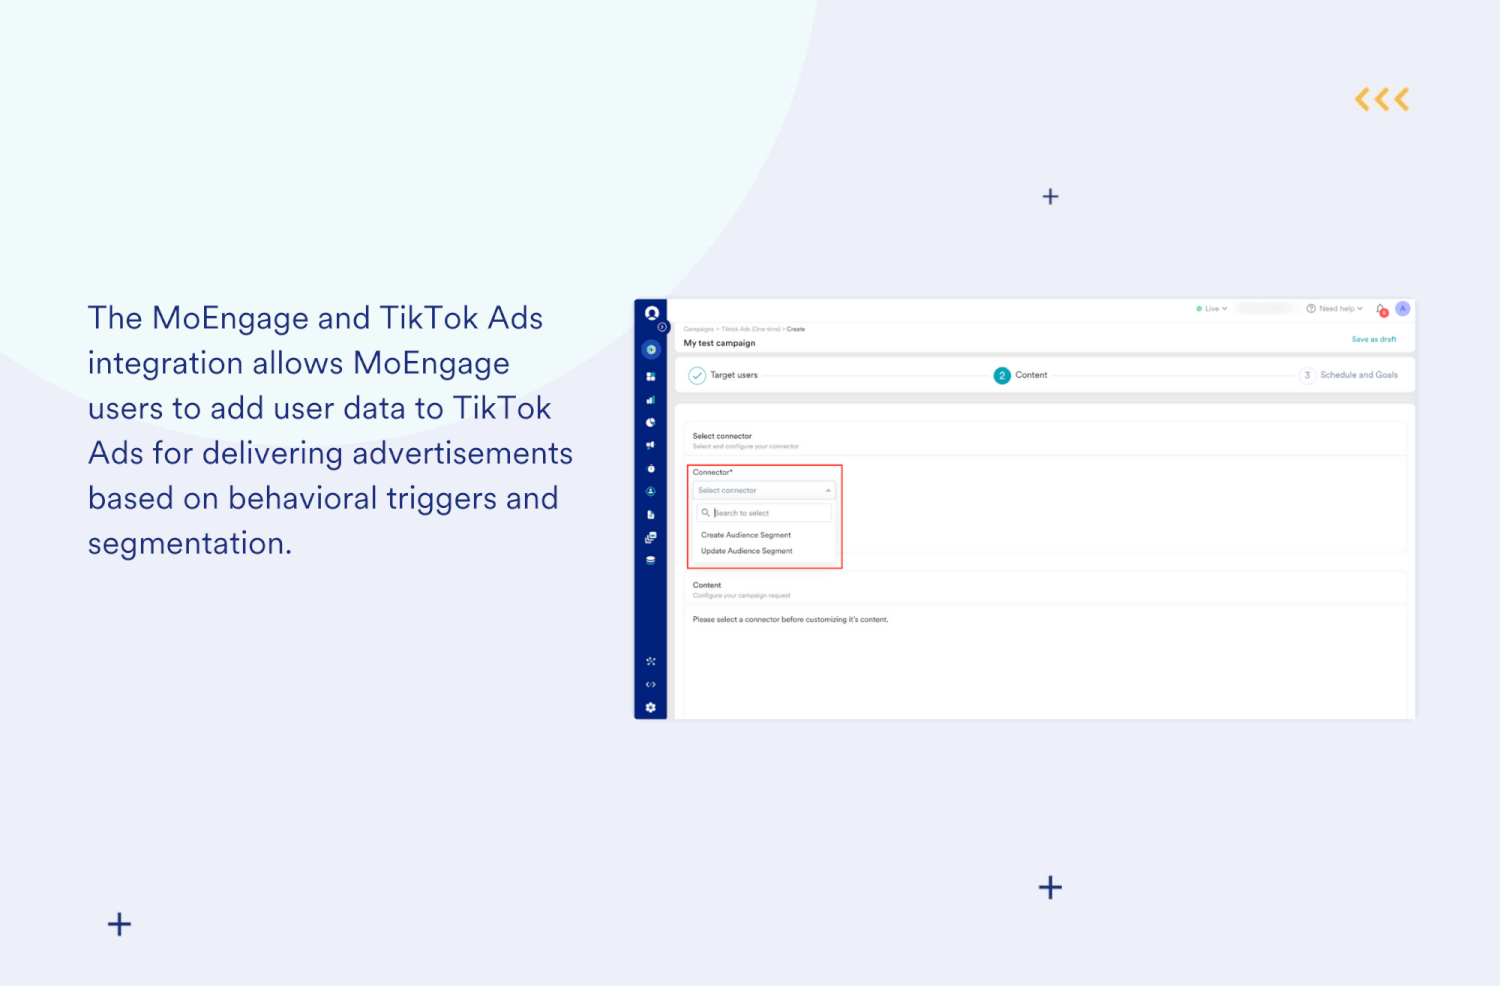
Task: Open the pie chart segment icon
Action: pyautogui.click(x=651, y=423)
